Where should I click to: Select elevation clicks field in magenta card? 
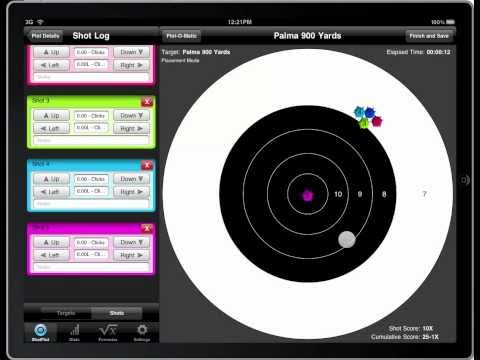click(91, 242)
